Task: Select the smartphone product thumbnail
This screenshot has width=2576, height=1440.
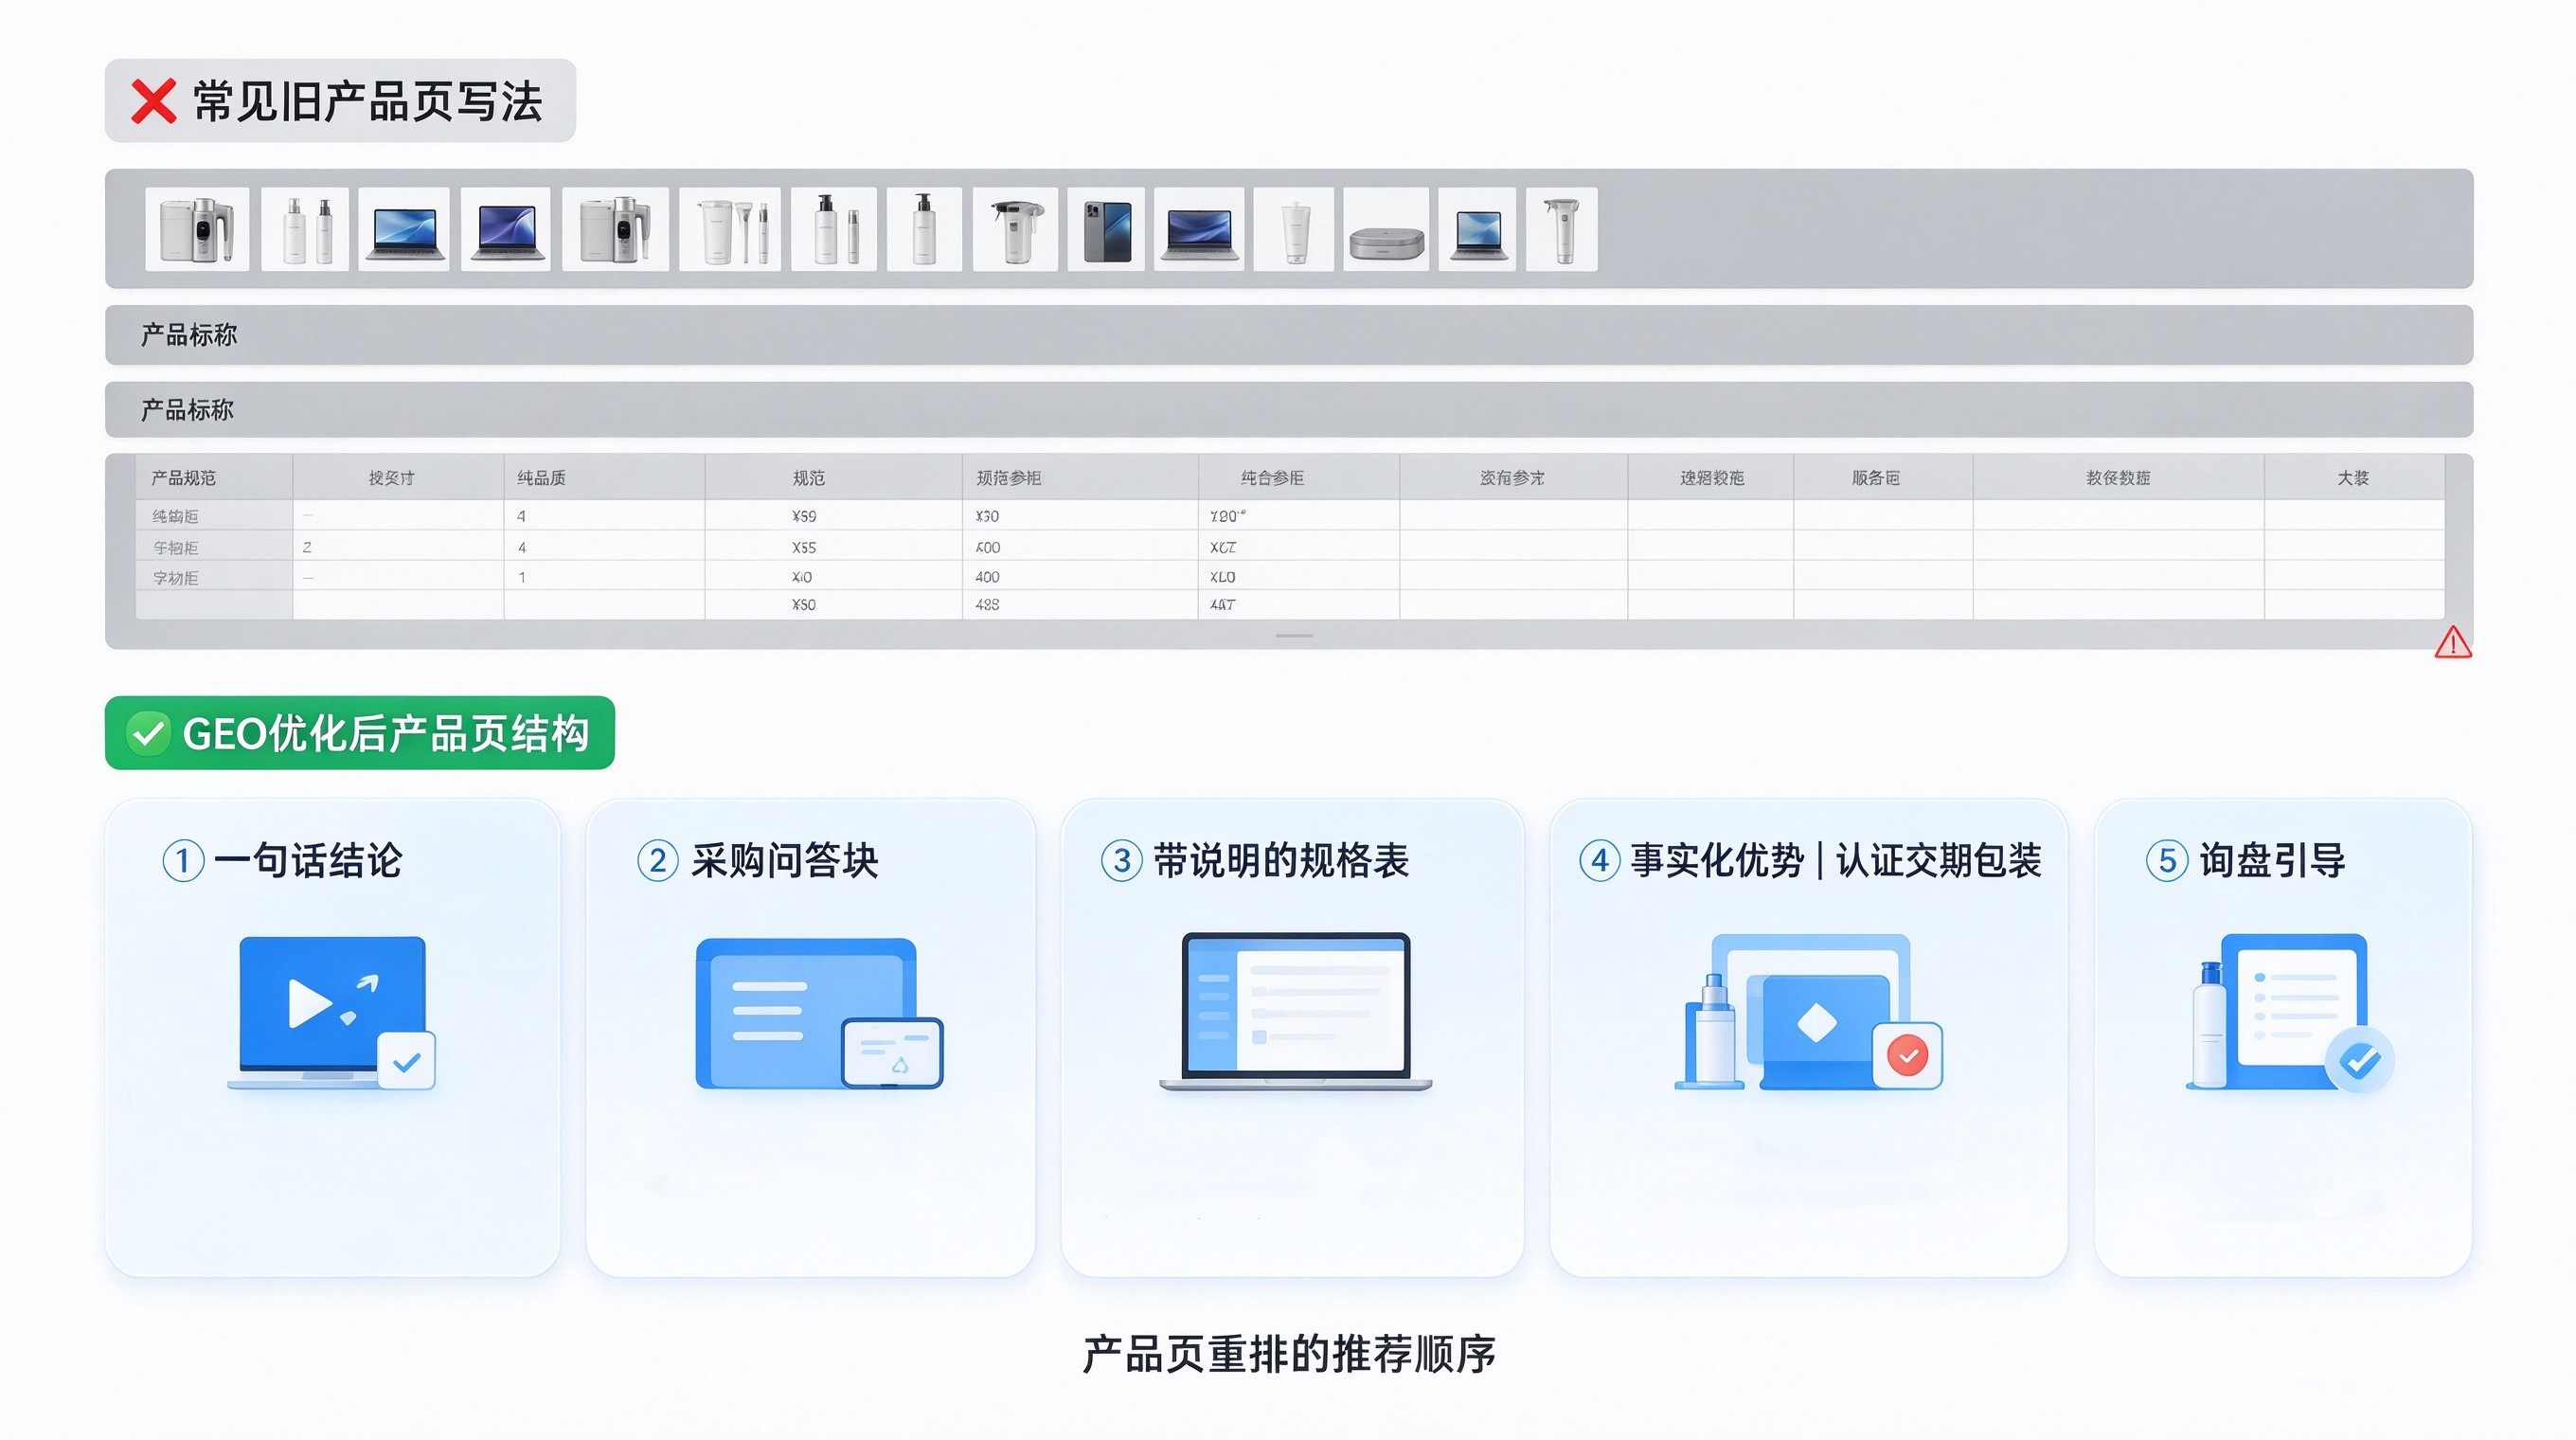Action: click(1107, 229)
